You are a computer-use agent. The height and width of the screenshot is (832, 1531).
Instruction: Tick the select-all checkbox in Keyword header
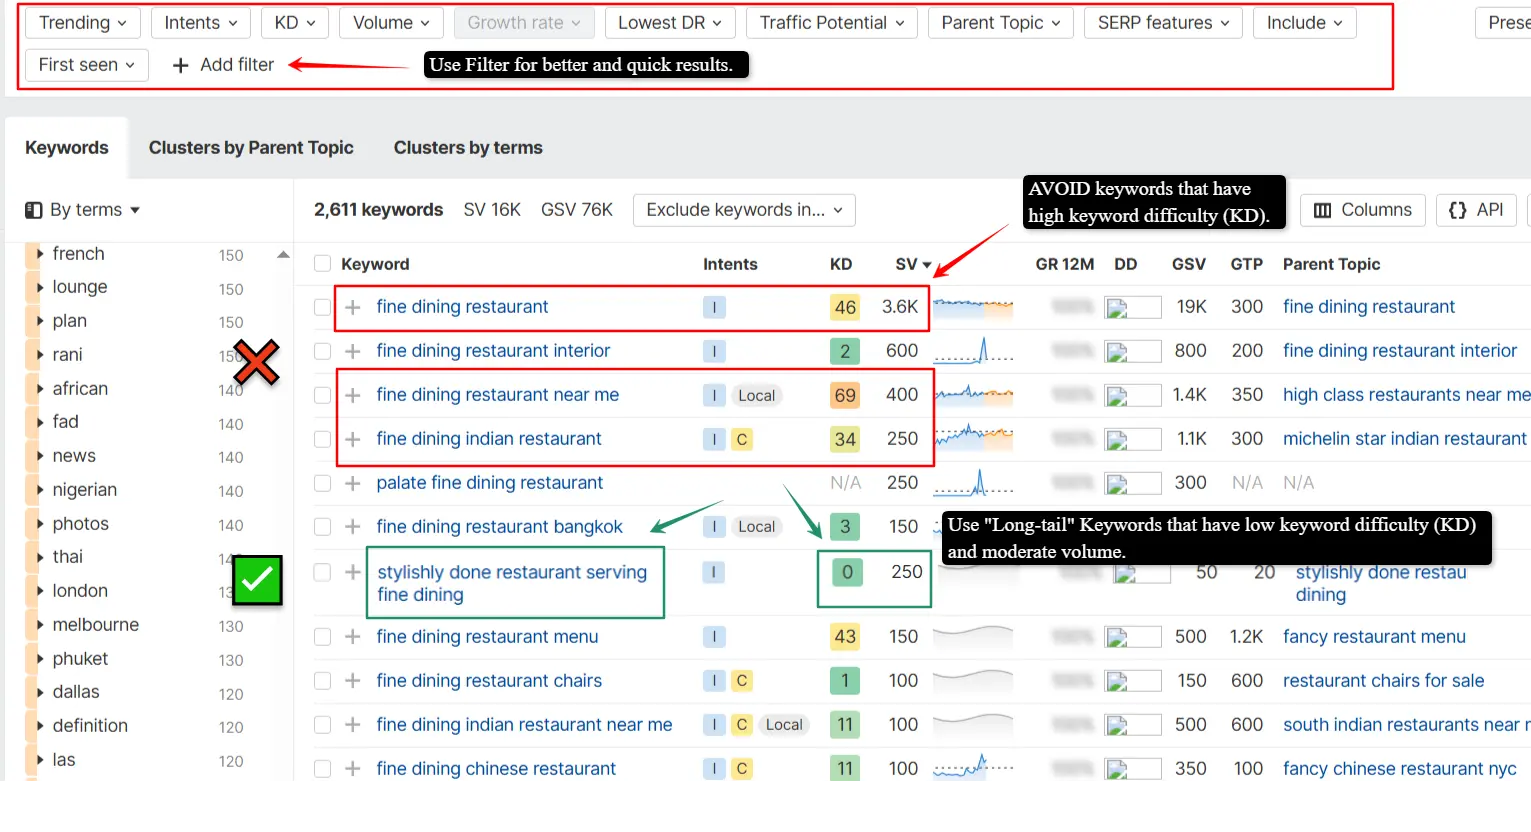pos(322,264)
